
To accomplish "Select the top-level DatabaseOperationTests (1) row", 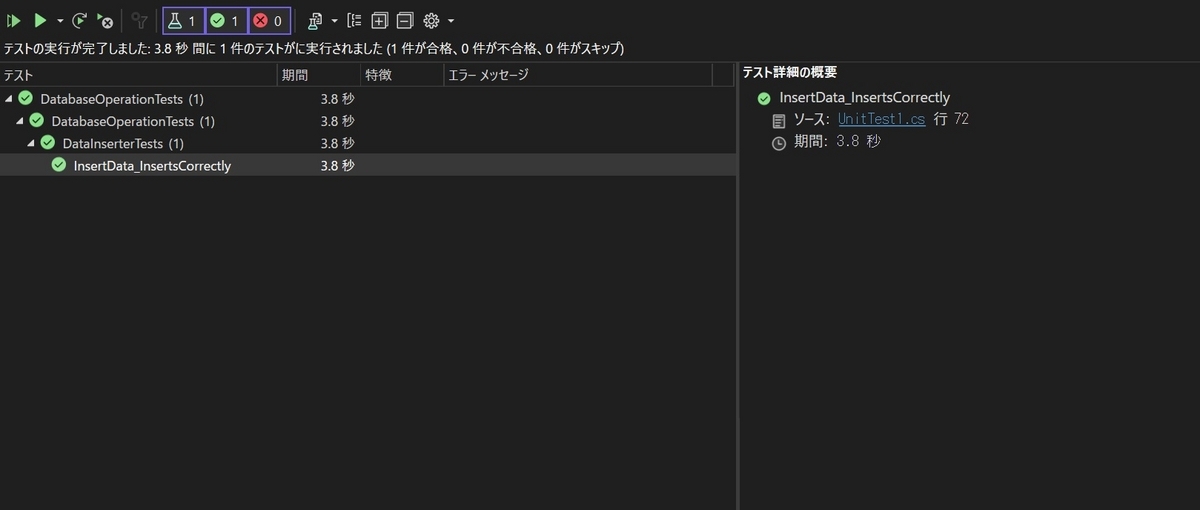I will (x=368, y=99).
